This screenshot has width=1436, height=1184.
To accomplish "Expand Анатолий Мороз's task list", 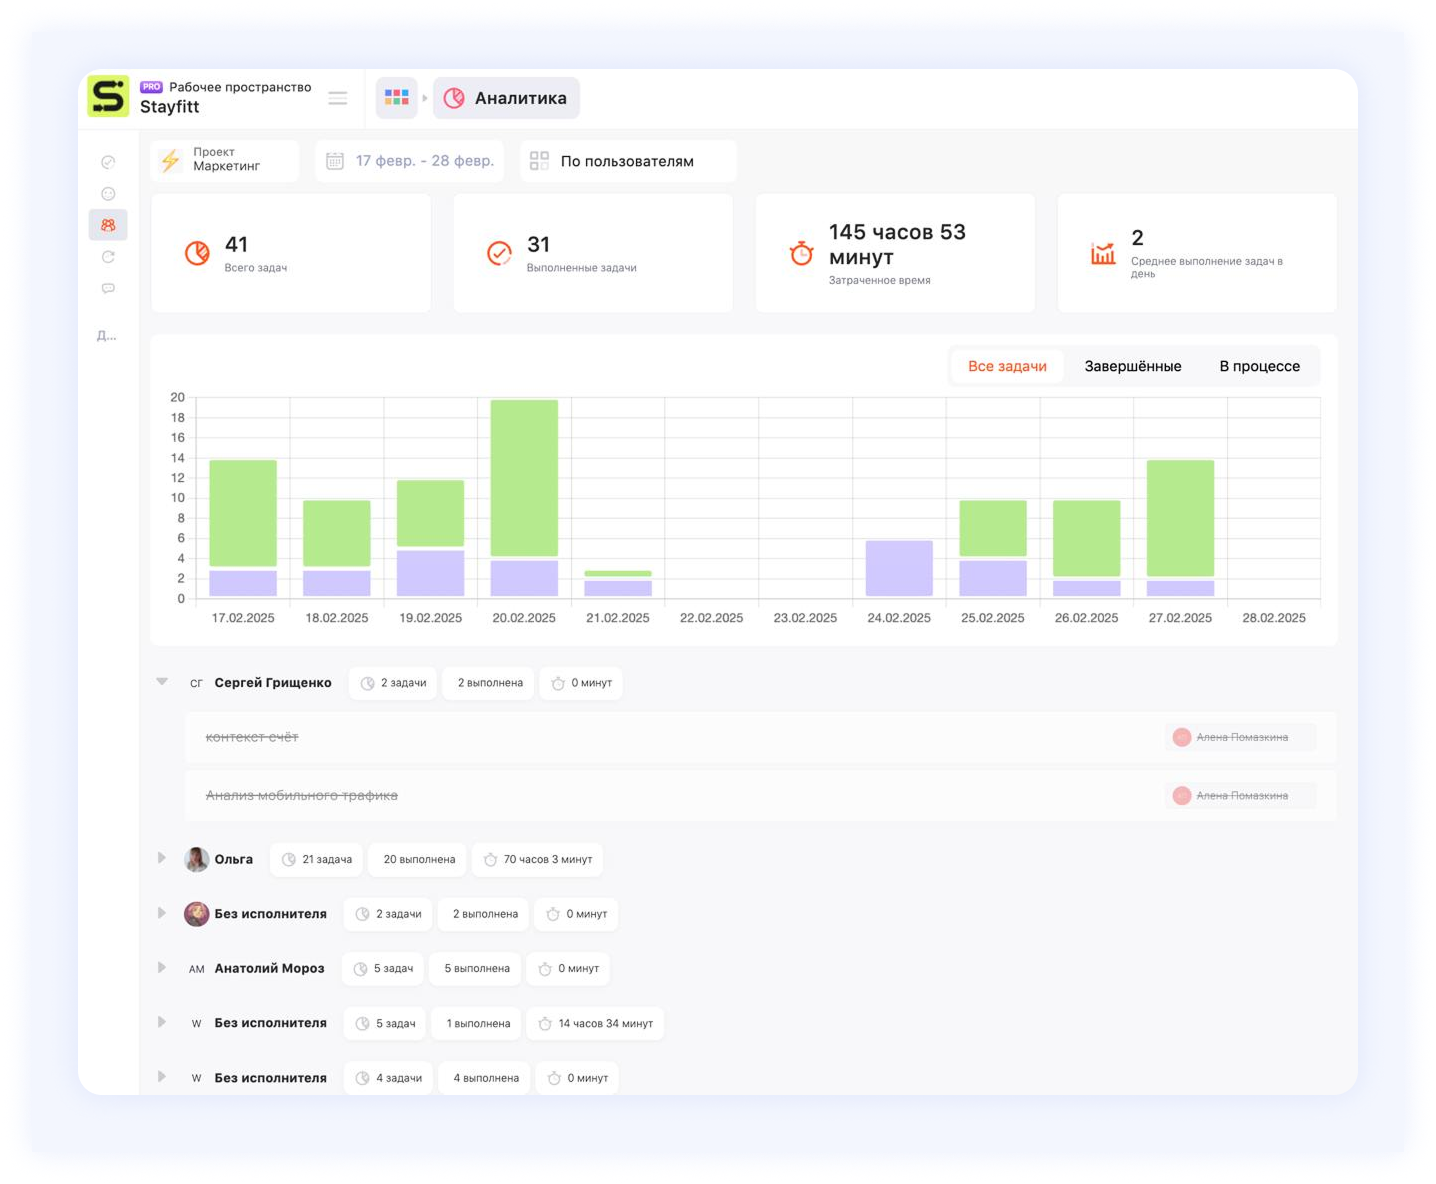I will (162, 967).
